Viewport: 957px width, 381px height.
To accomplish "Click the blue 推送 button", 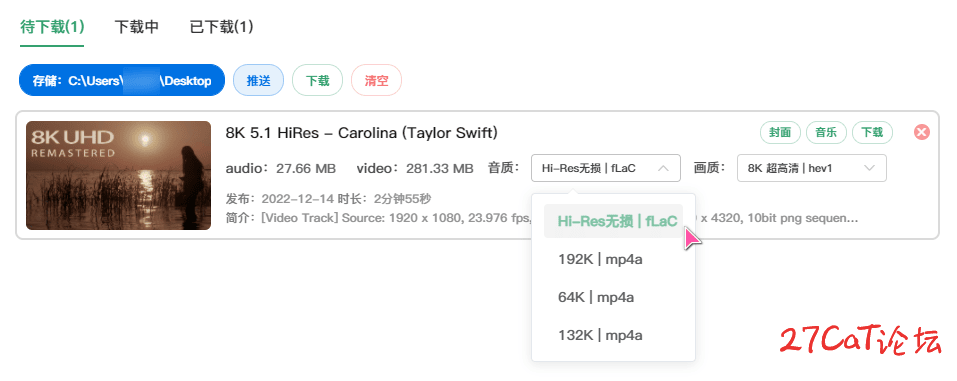I will coord(259,81).
